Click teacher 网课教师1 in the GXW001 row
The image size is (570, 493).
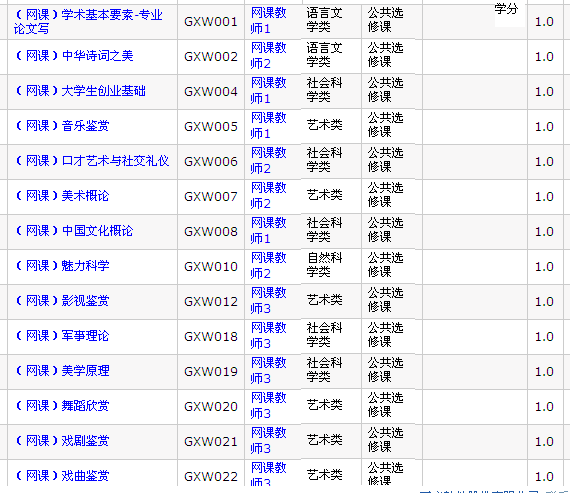(269, 21)
